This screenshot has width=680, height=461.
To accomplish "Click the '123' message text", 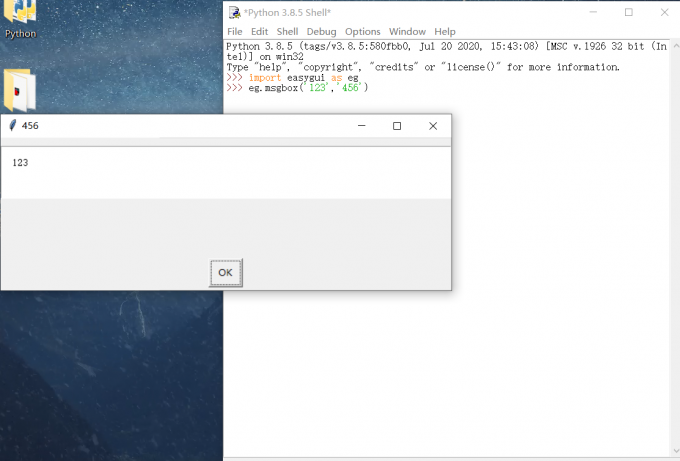I will pyautogui.click(x=20, y=163).
